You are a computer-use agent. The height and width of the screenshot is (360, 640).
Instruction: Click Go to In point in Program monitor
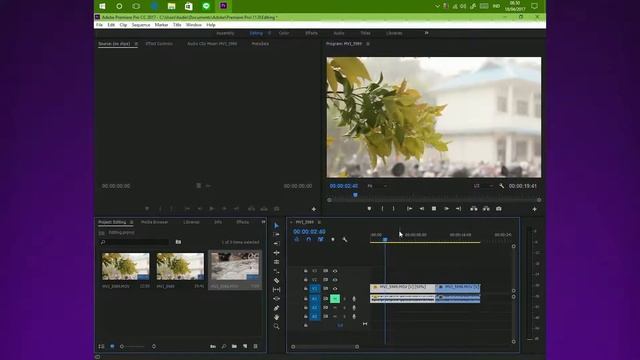(409, 209)
